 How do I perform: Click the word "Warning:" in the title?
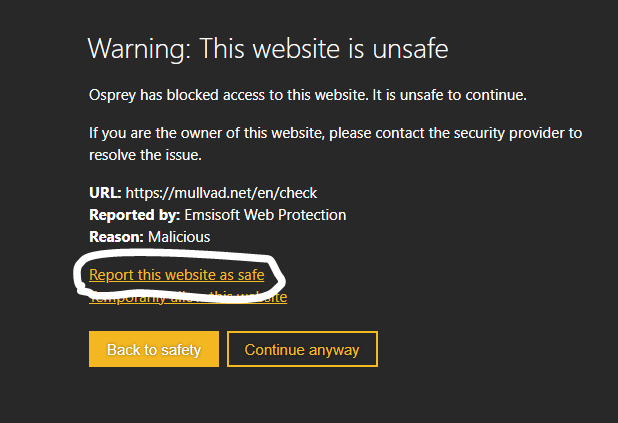(x=138, y=48)
